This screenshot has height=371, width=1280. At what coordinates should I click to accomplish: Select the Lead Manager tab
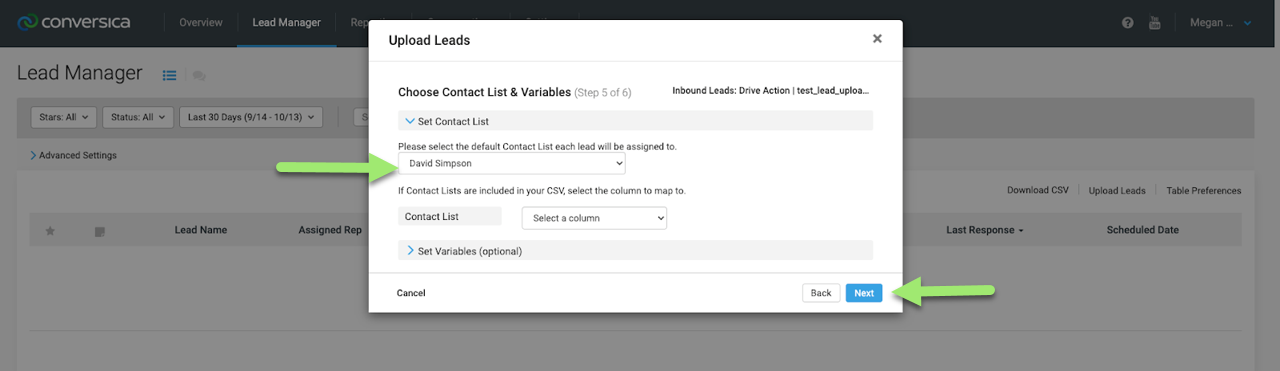pyautogui.click(x=286, y=23)
